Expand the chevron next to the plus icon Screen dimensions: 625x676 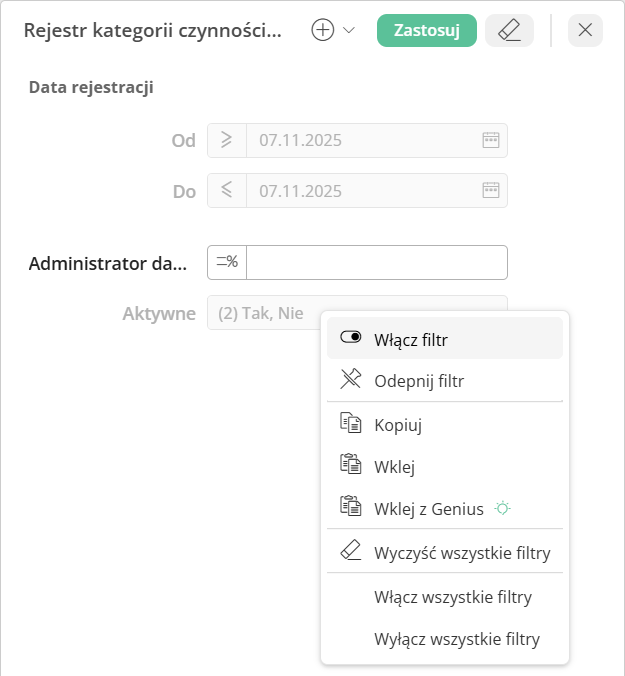click(x=349, y=31)
